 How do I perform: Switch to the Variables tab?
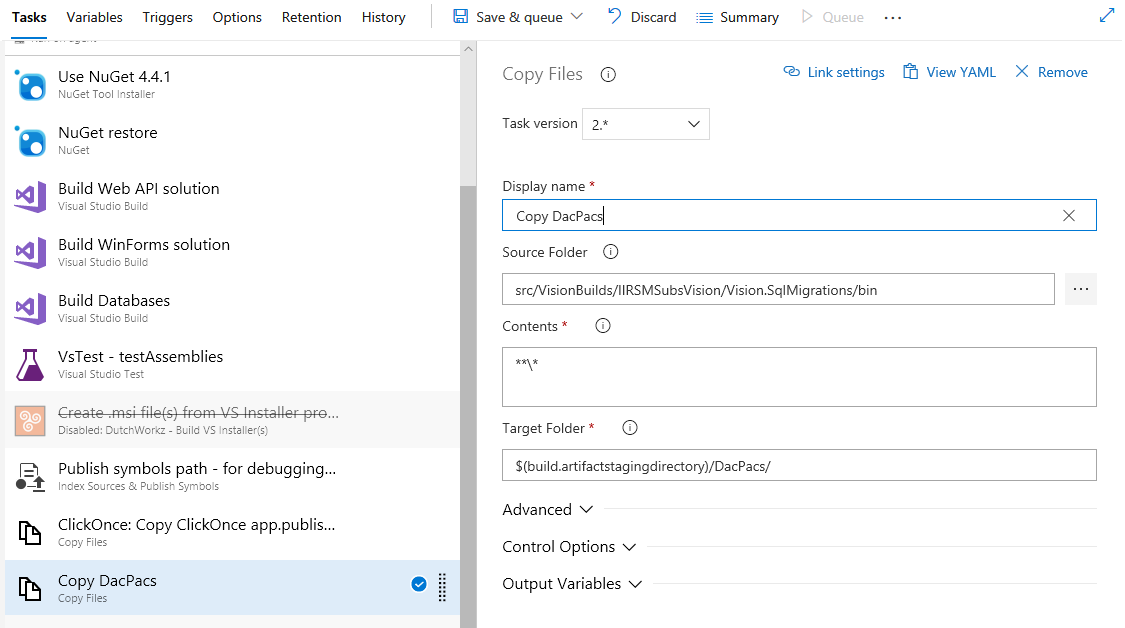coord(94,17)
